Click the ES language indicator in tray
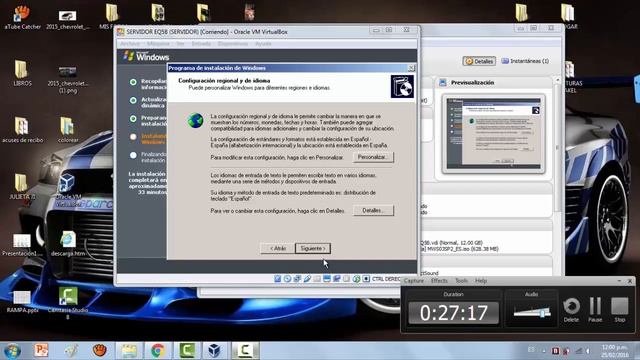This screenshot has height=360, width=640. [531, 350]
